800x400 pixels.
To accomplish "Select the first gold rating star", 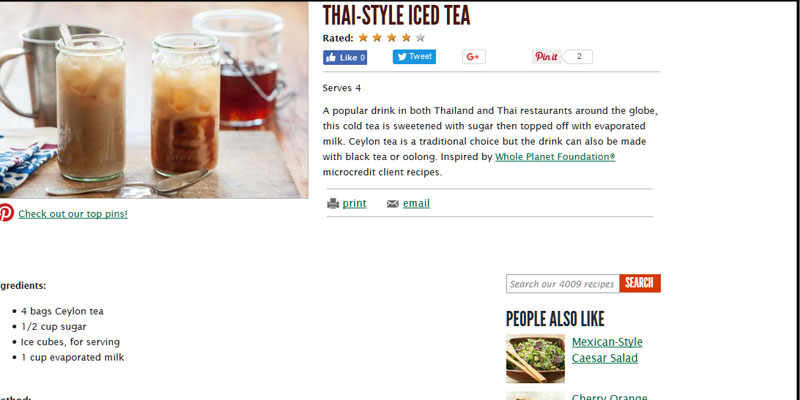I will [x=363, y=38].
